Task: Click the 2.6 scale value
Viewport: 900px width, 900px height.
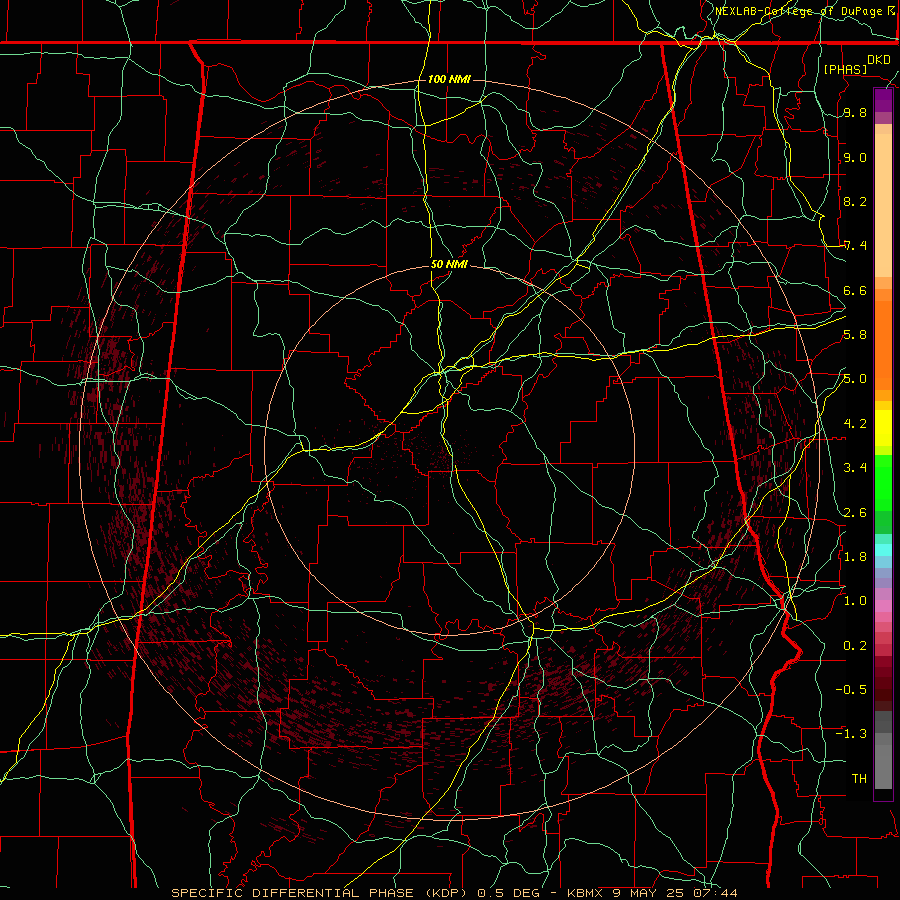Action: pos(855,512)
